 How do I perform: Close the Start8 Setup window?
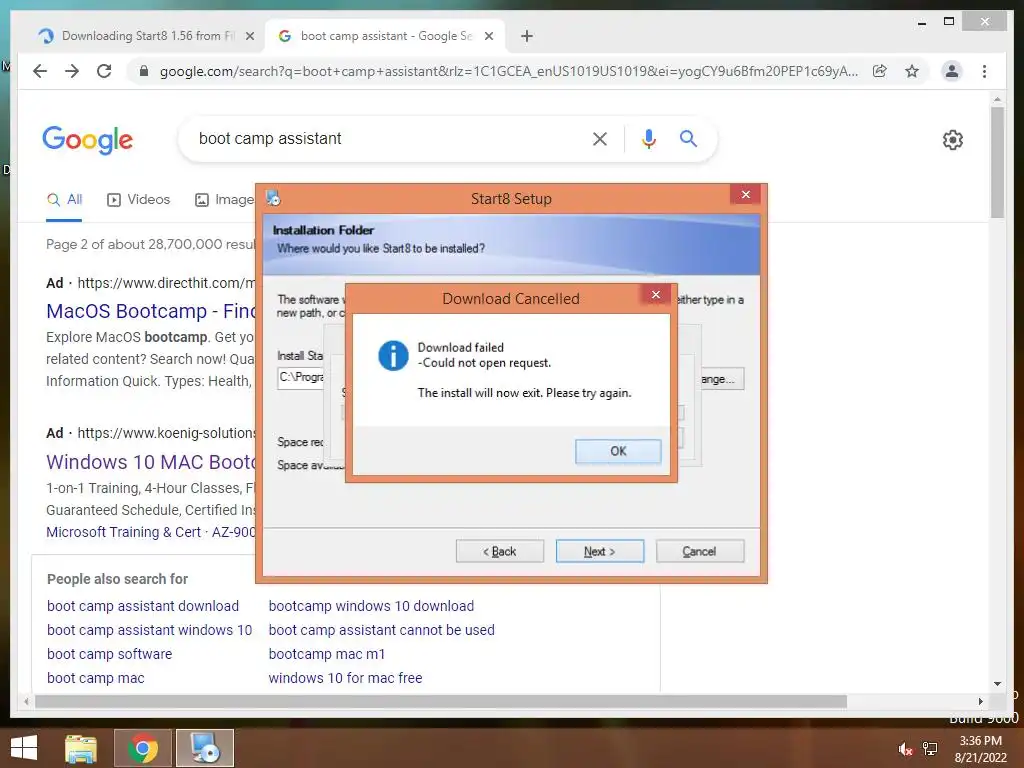[x=746, y=194]
